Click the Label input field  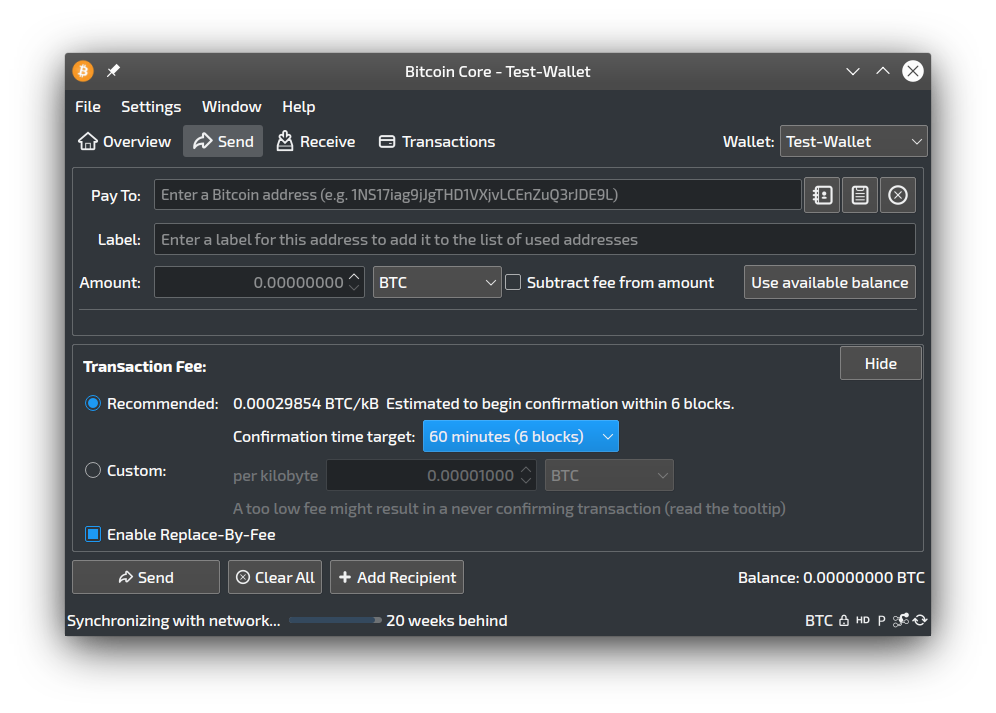coord(535,239)
